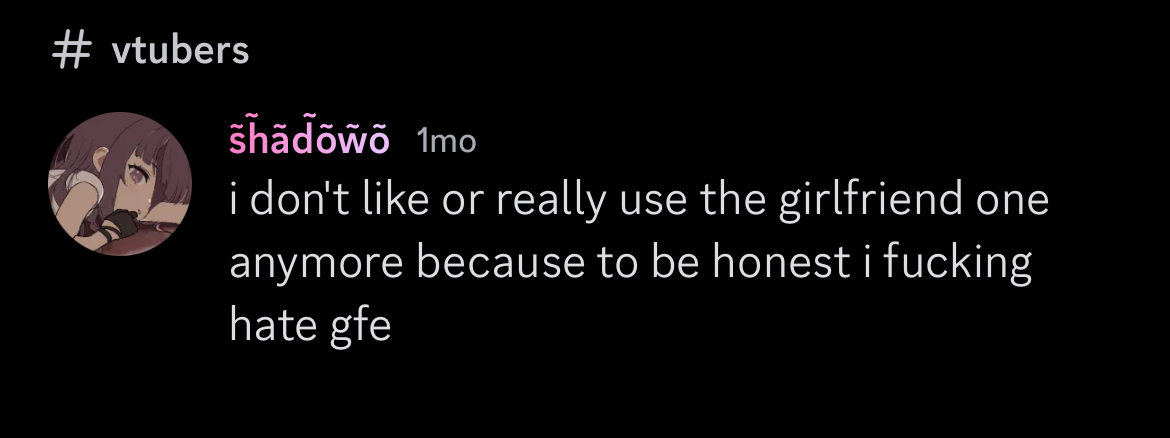1170x438 pixels.
Task: Click the hash icon beside vtubers
Action: pos(72,51)
